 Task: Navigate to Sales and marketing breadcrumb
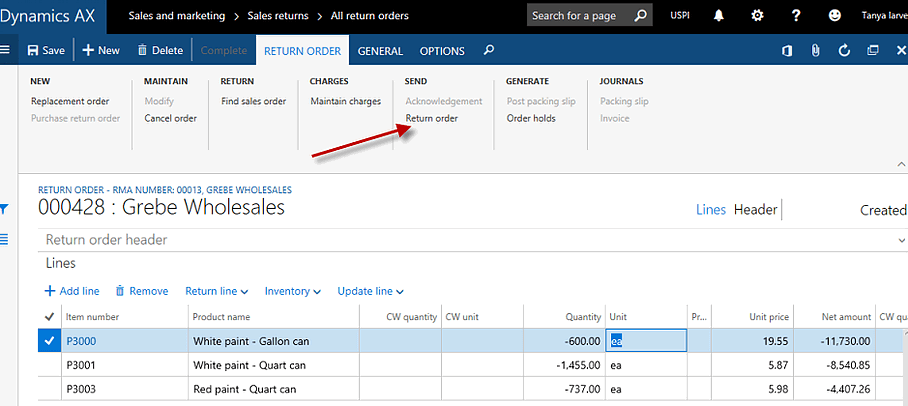click(177, 16)
